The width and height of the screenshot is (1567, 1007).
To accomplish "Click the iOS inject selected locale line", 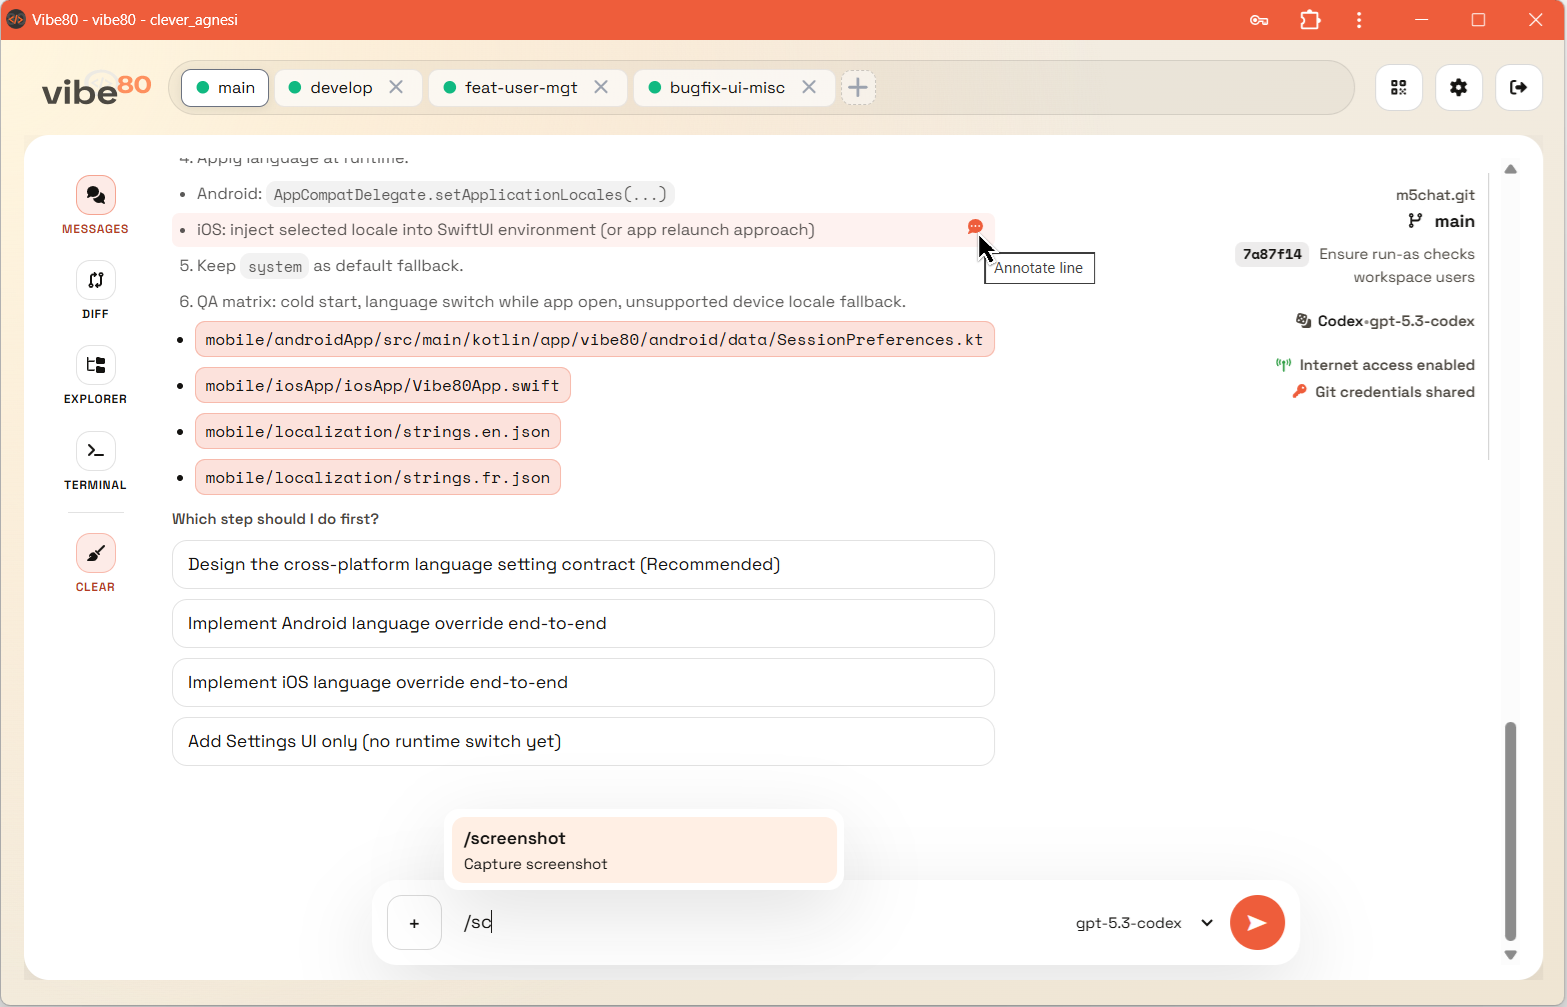I will [x=583, y=230].
